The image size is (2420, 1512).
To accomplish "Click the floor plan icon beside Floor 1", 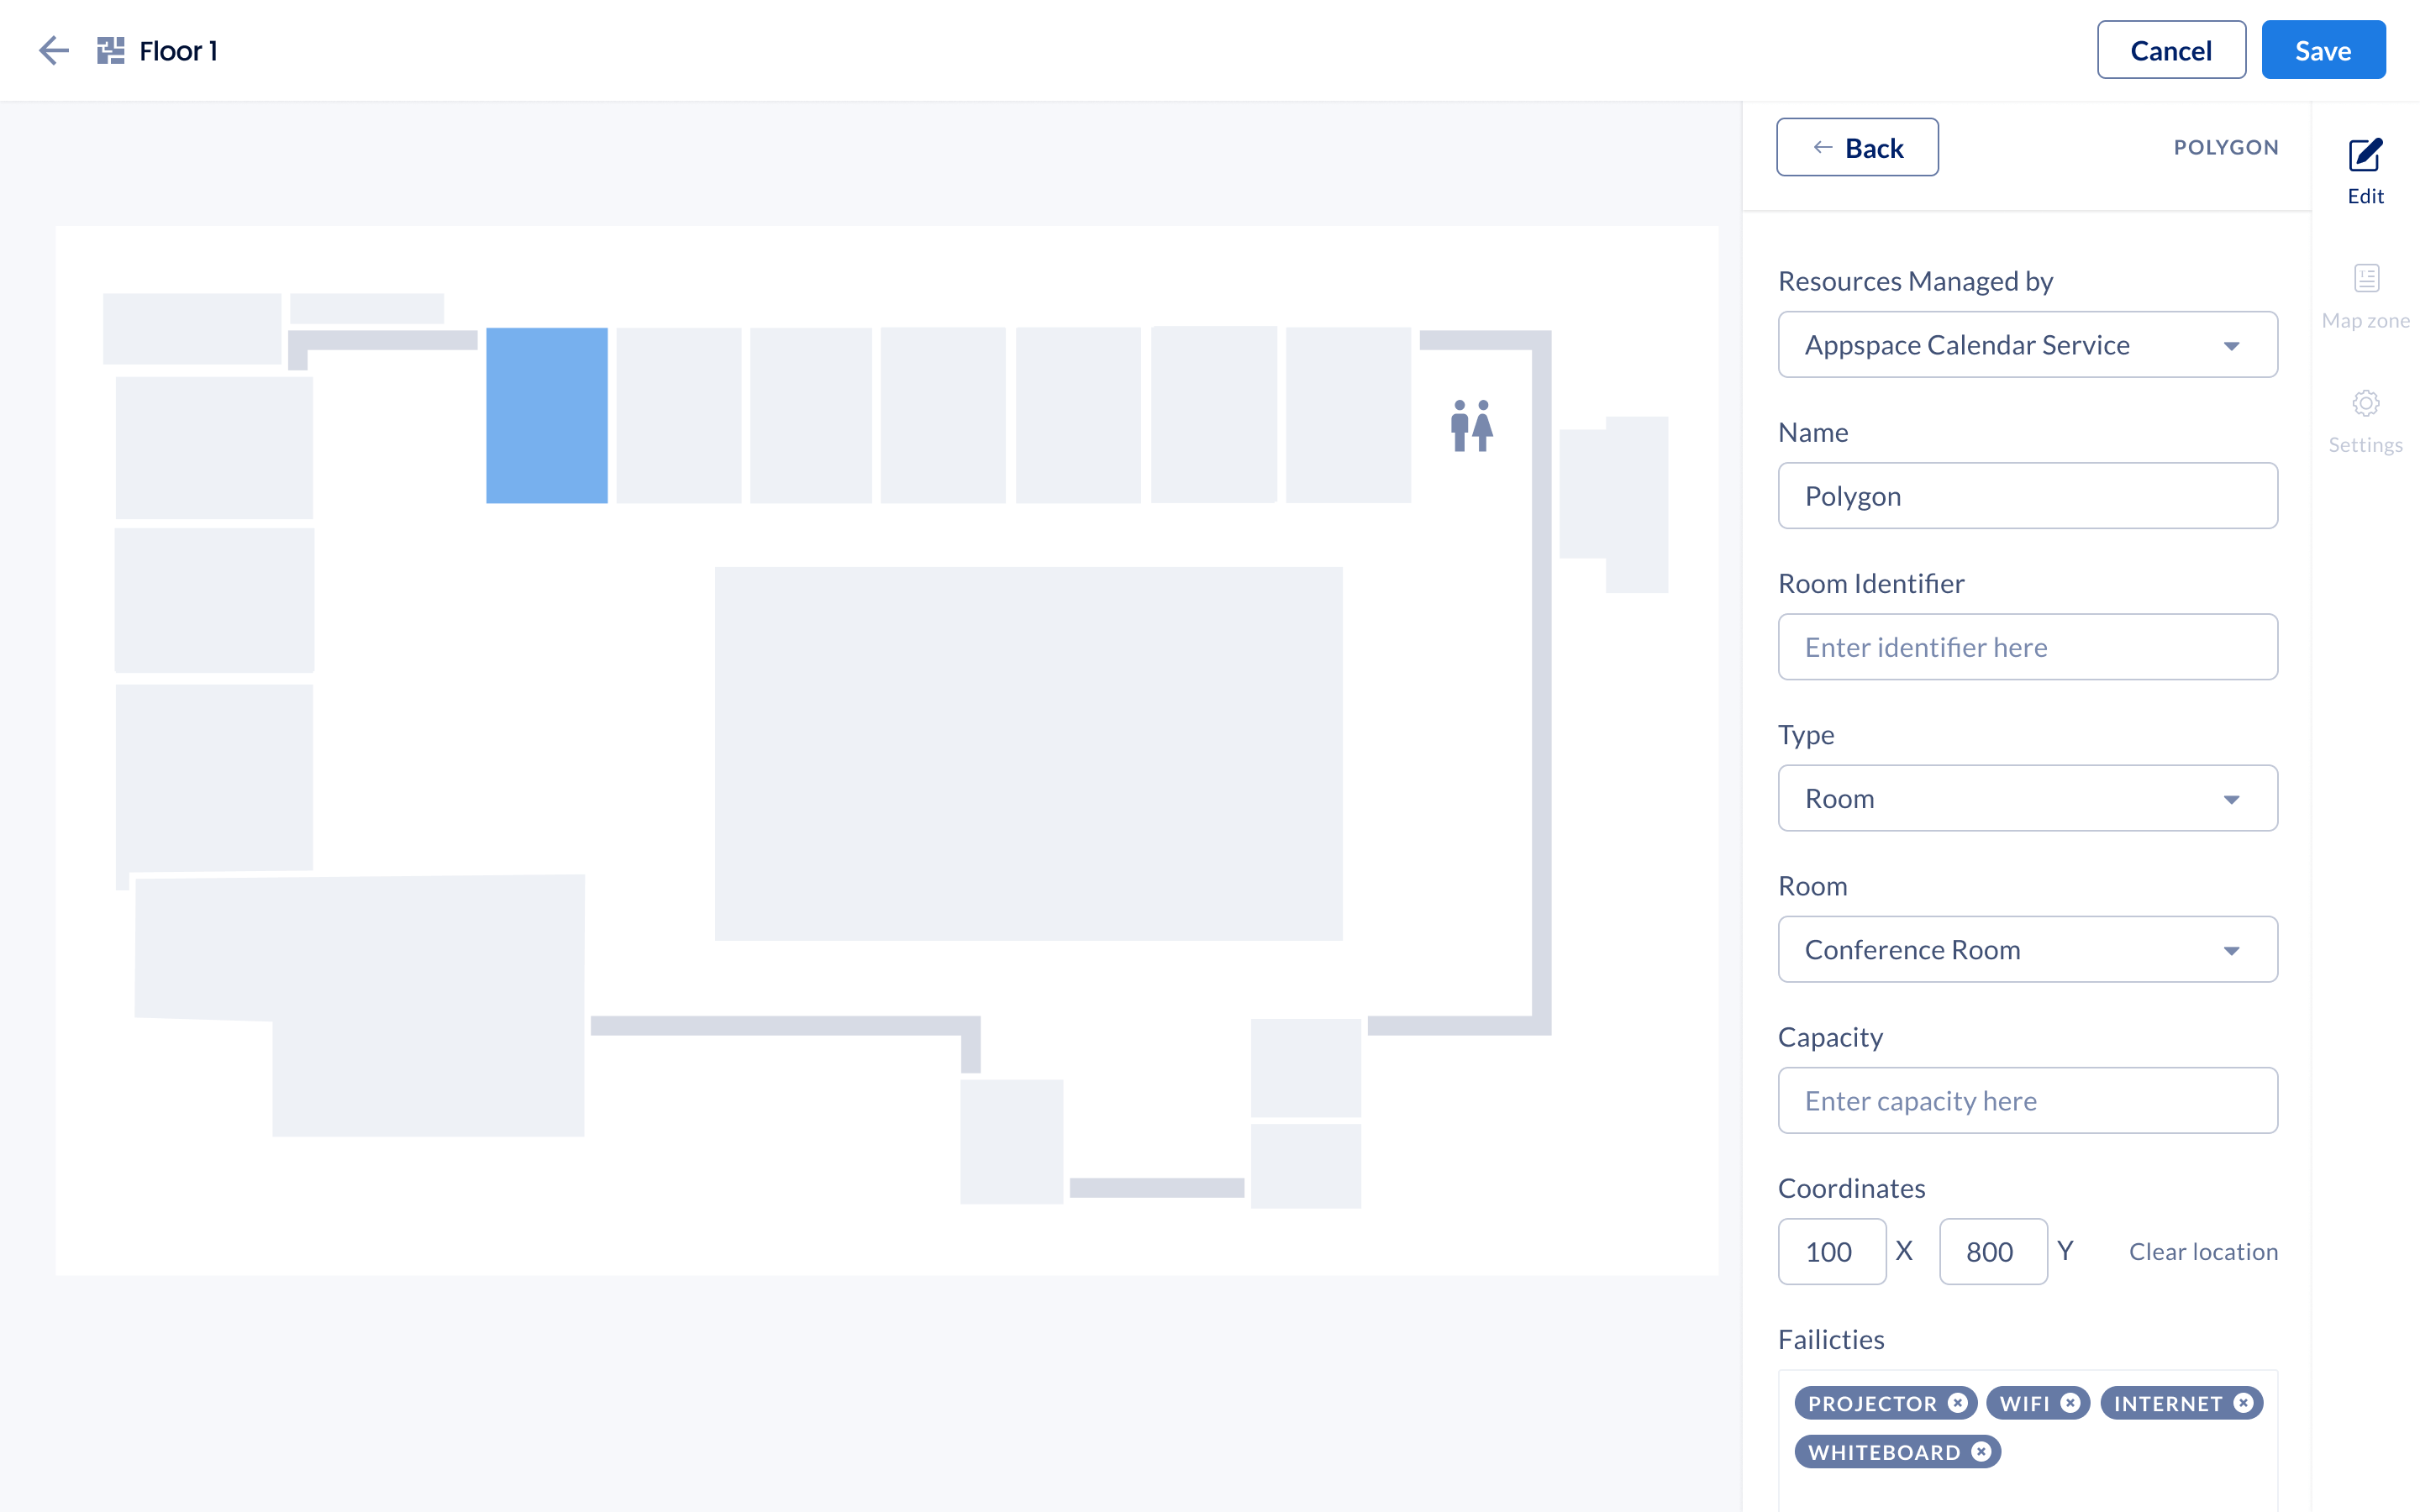I will point(110,50).
